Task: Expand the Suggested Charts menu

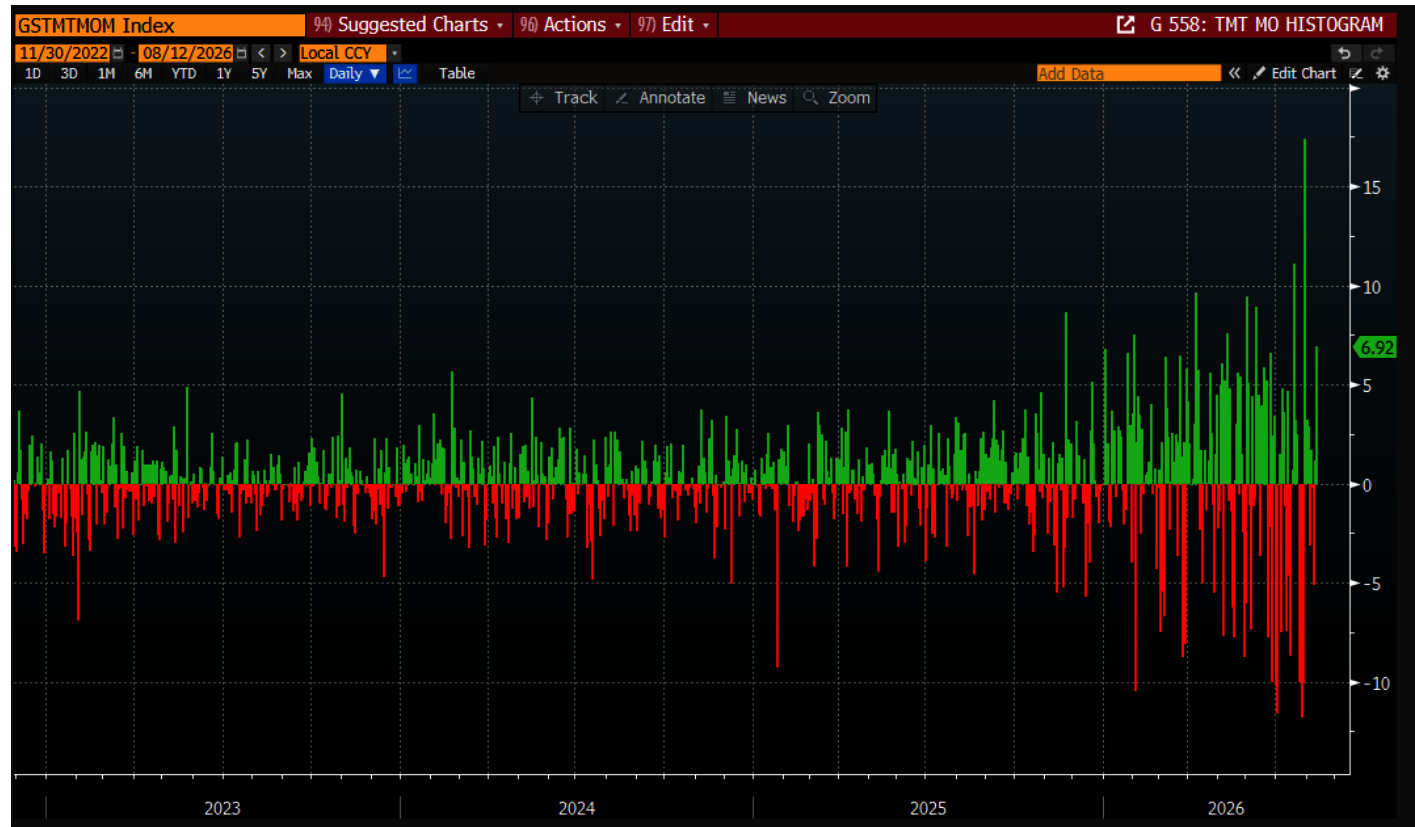Action: click(410, 25)
